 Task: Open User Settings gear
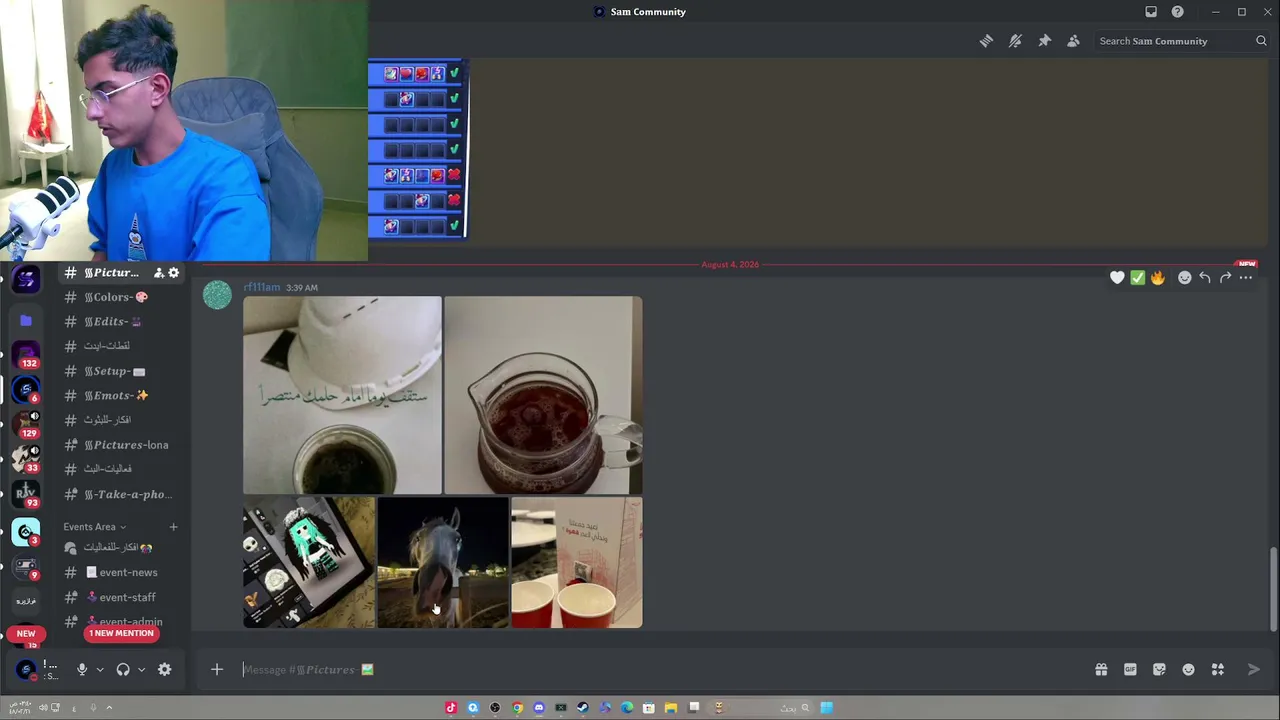coord(165,670)
